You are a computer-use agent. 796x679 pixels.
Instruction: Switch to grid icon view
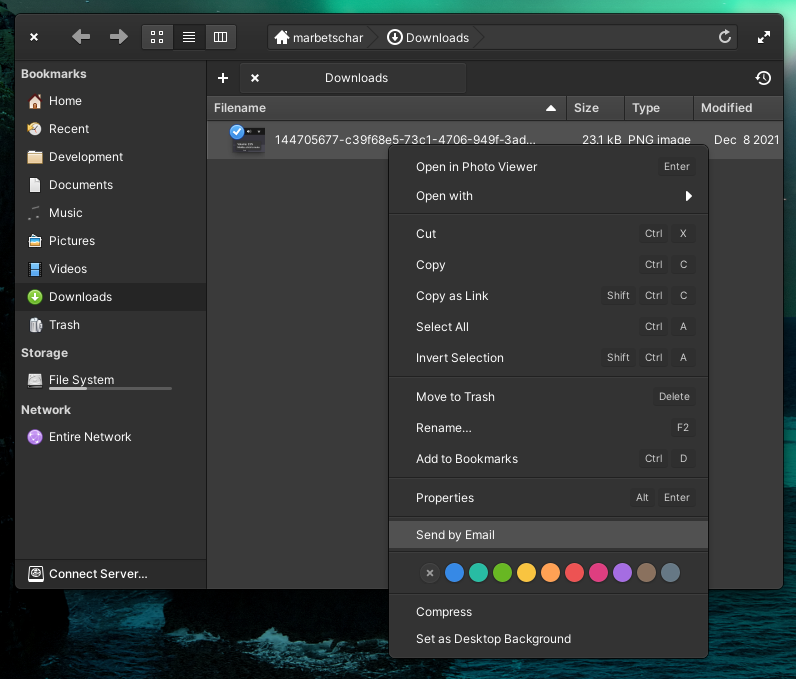tap(156, 37)
